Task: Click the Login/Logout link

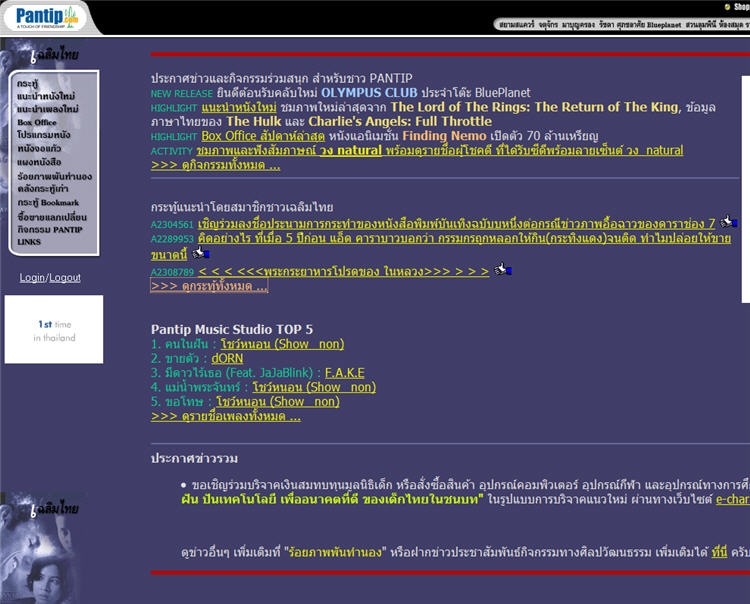Action: tap(50, 278)
